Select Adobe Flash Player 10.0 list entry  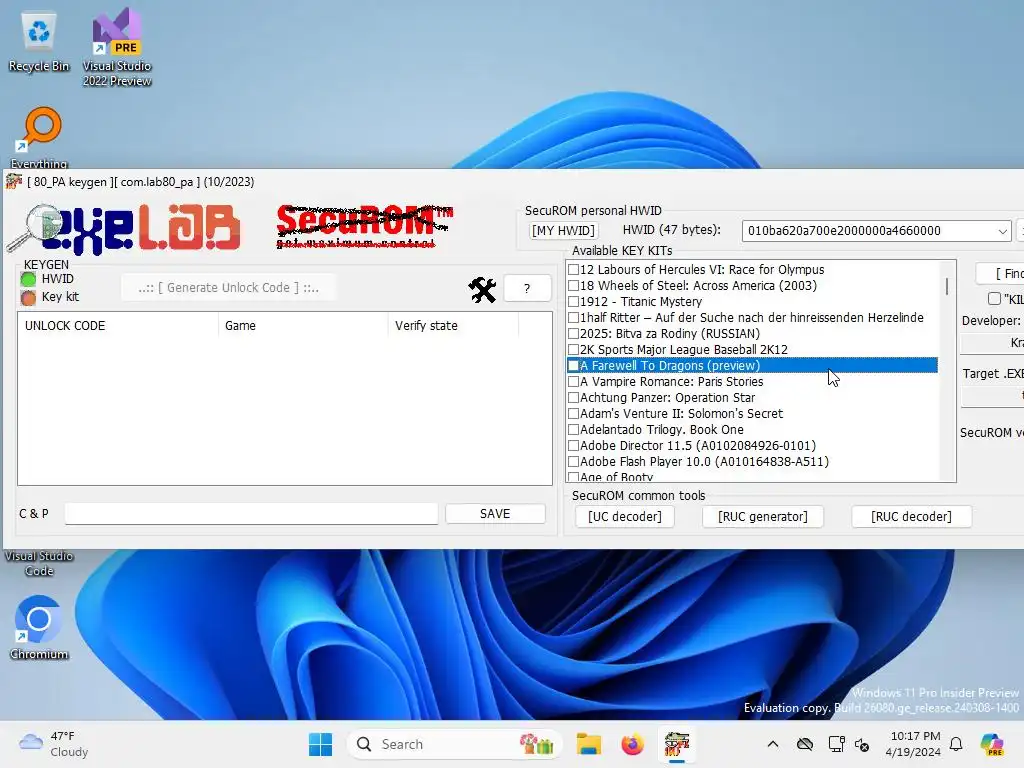pos(752,462)
